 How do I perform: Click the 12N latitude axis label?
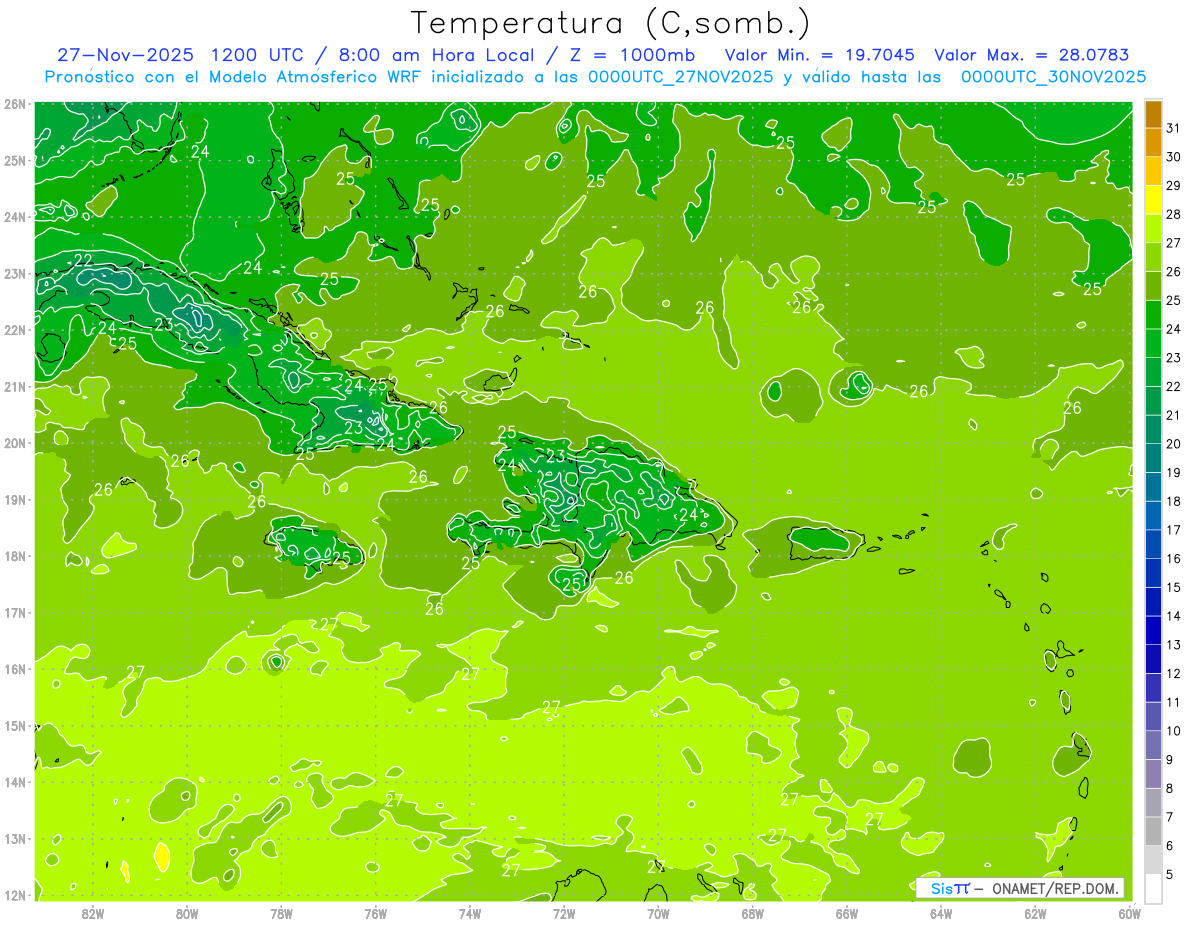click(14, 895)
